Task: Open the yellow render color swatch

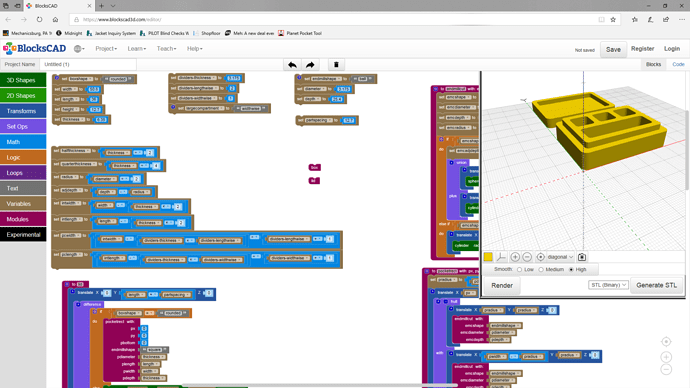Action: point(488,257)
